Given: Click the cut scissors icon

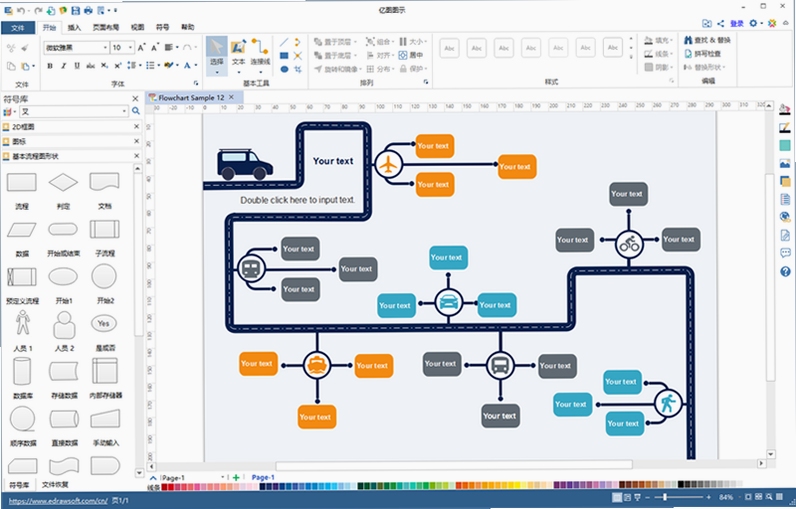Looking at the screenshot, I should 11,48.
